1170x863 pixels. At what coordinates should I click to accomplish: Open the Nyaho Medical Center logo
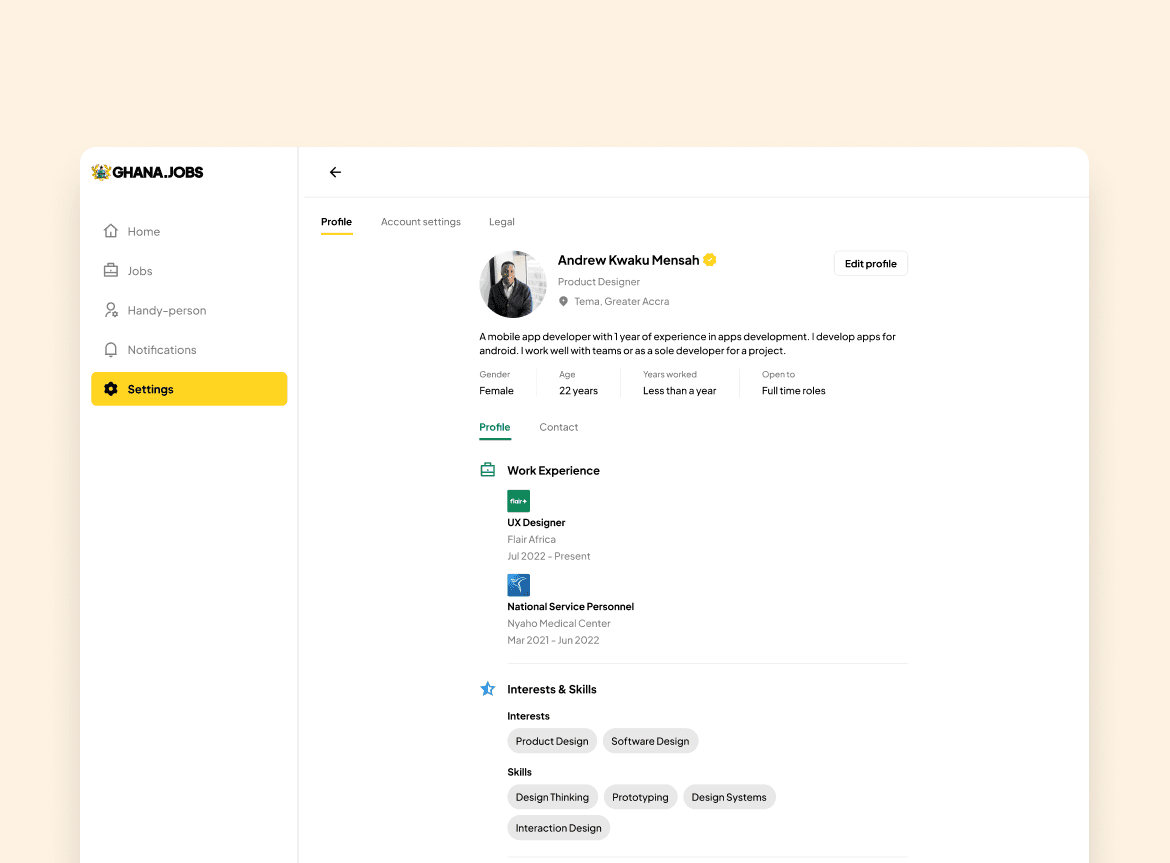coord(518,585)
